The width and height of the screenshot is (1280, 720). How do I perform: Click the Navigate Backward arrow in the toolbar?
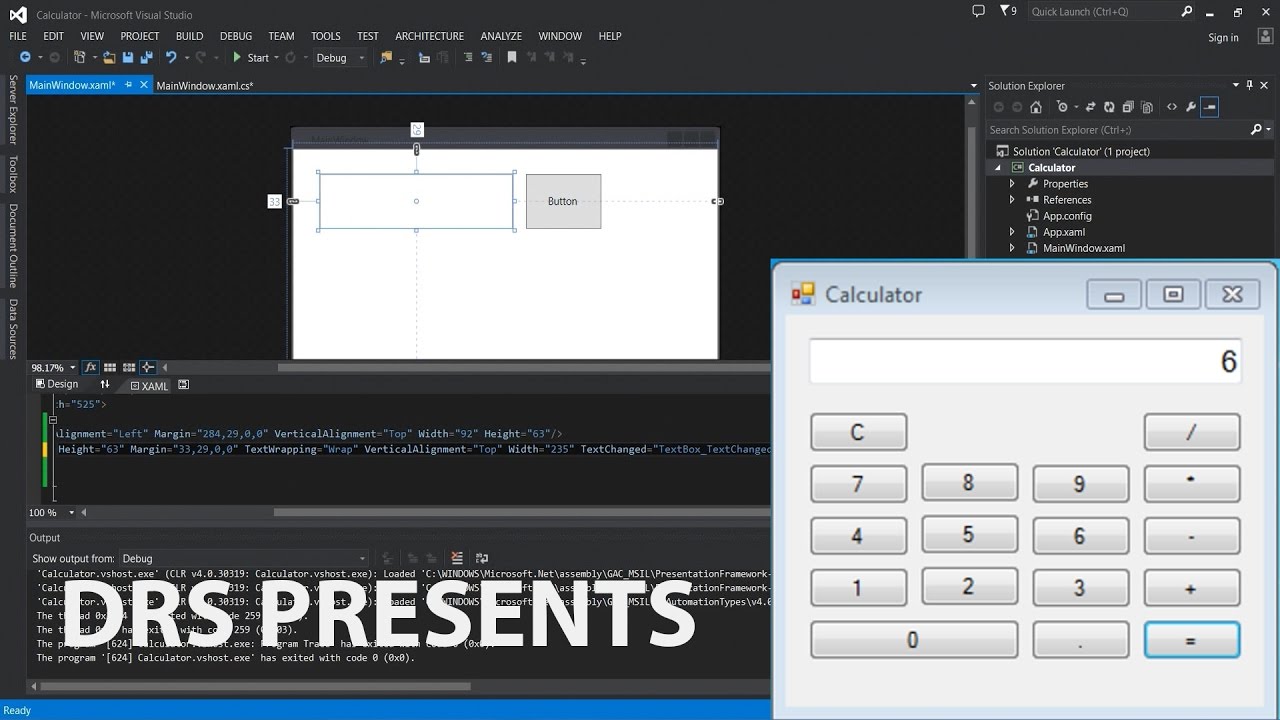click(x=25, y=57)
